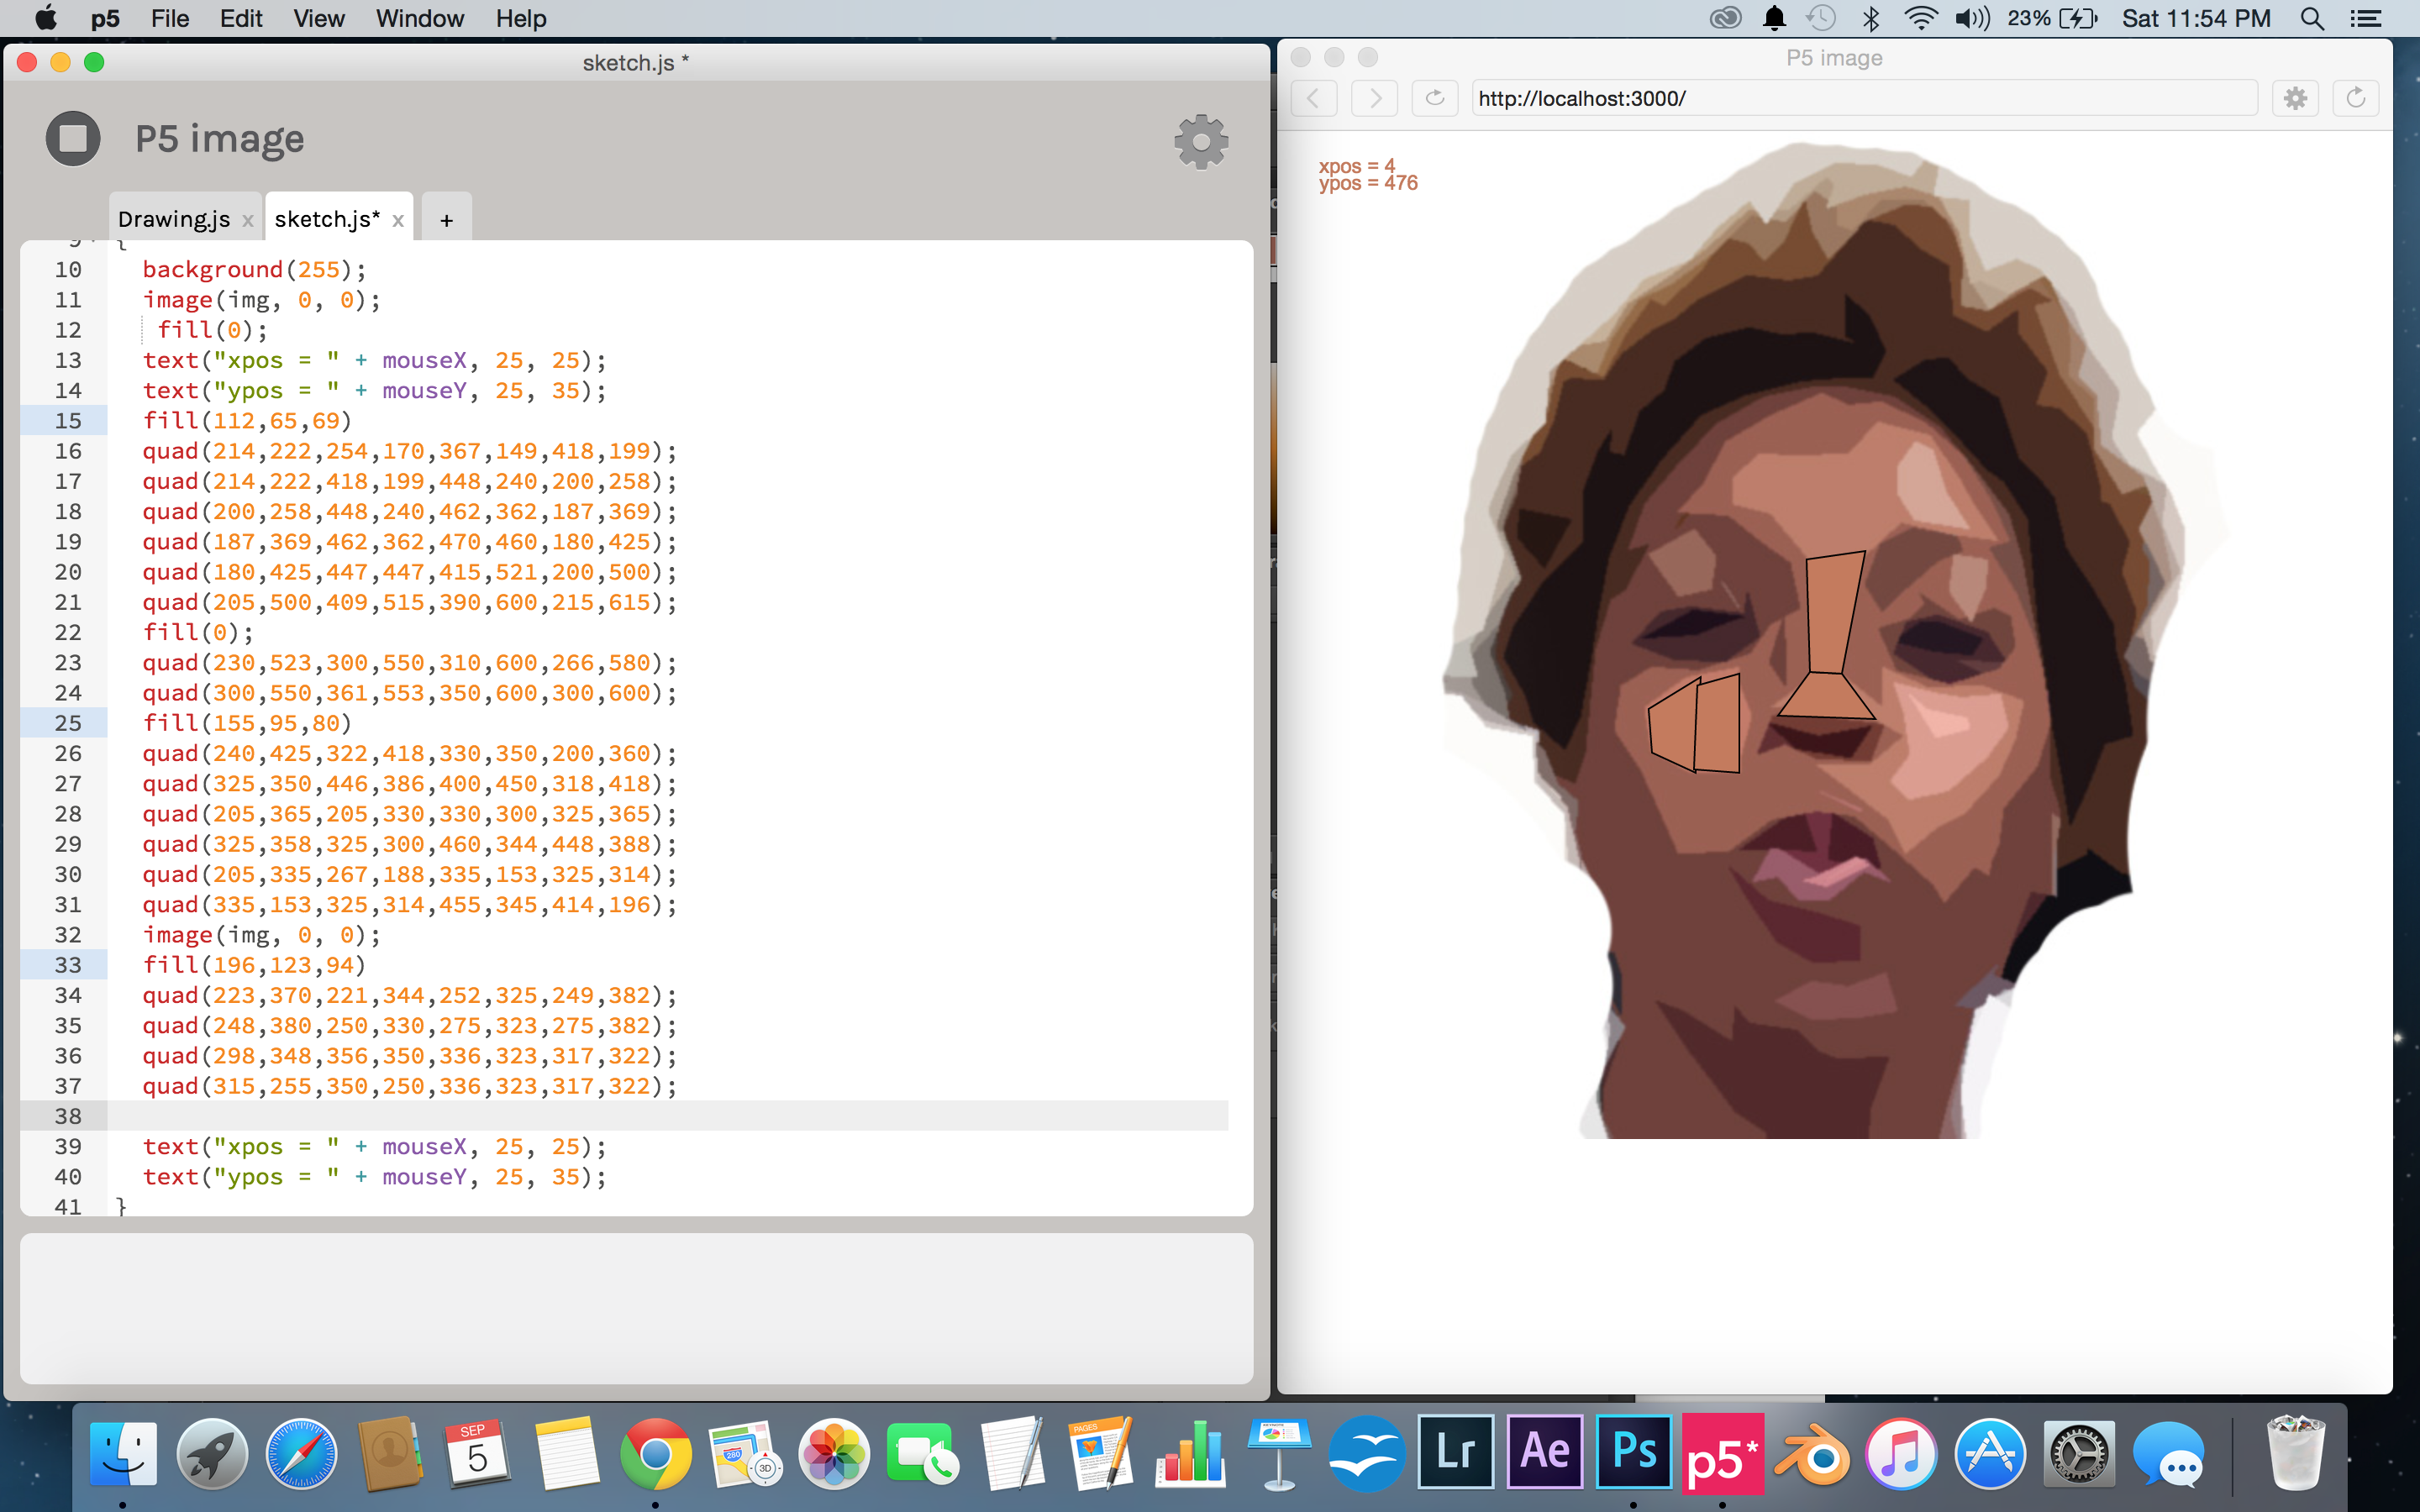
Task: Open the volume control in the menu bar
Action: coord(1972,18)
